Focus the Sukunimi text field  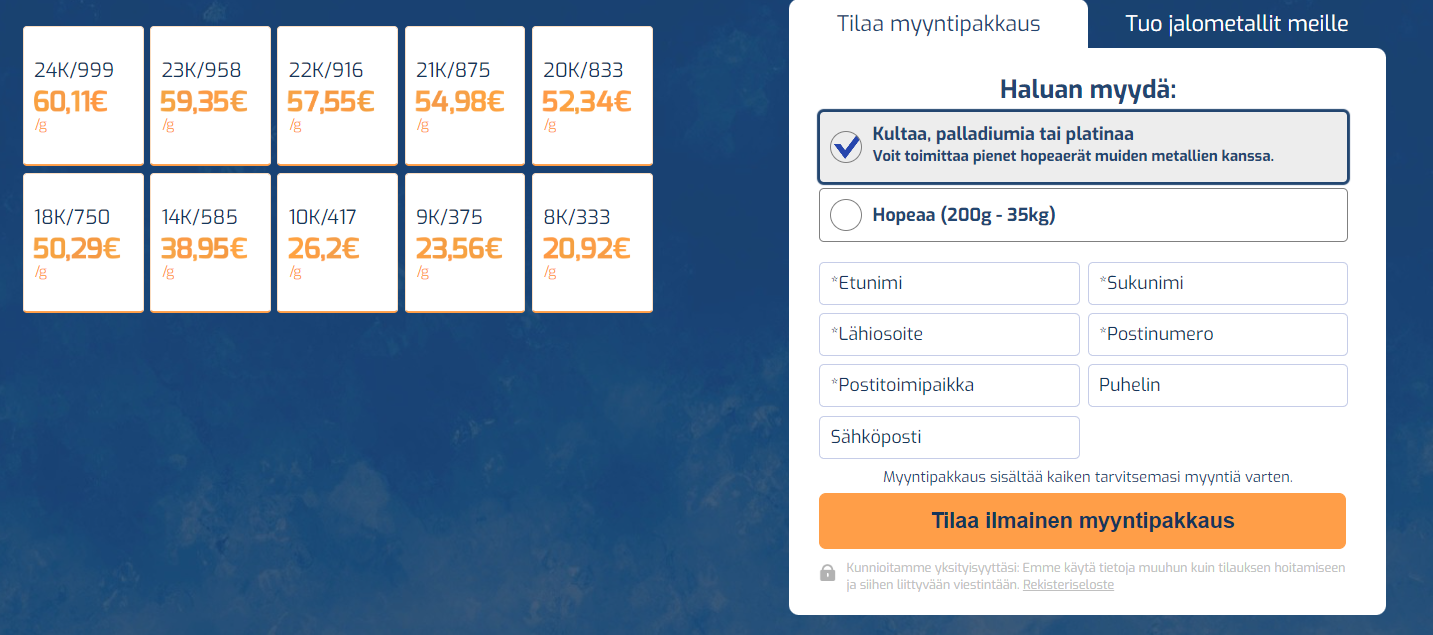pos(1217,283)
